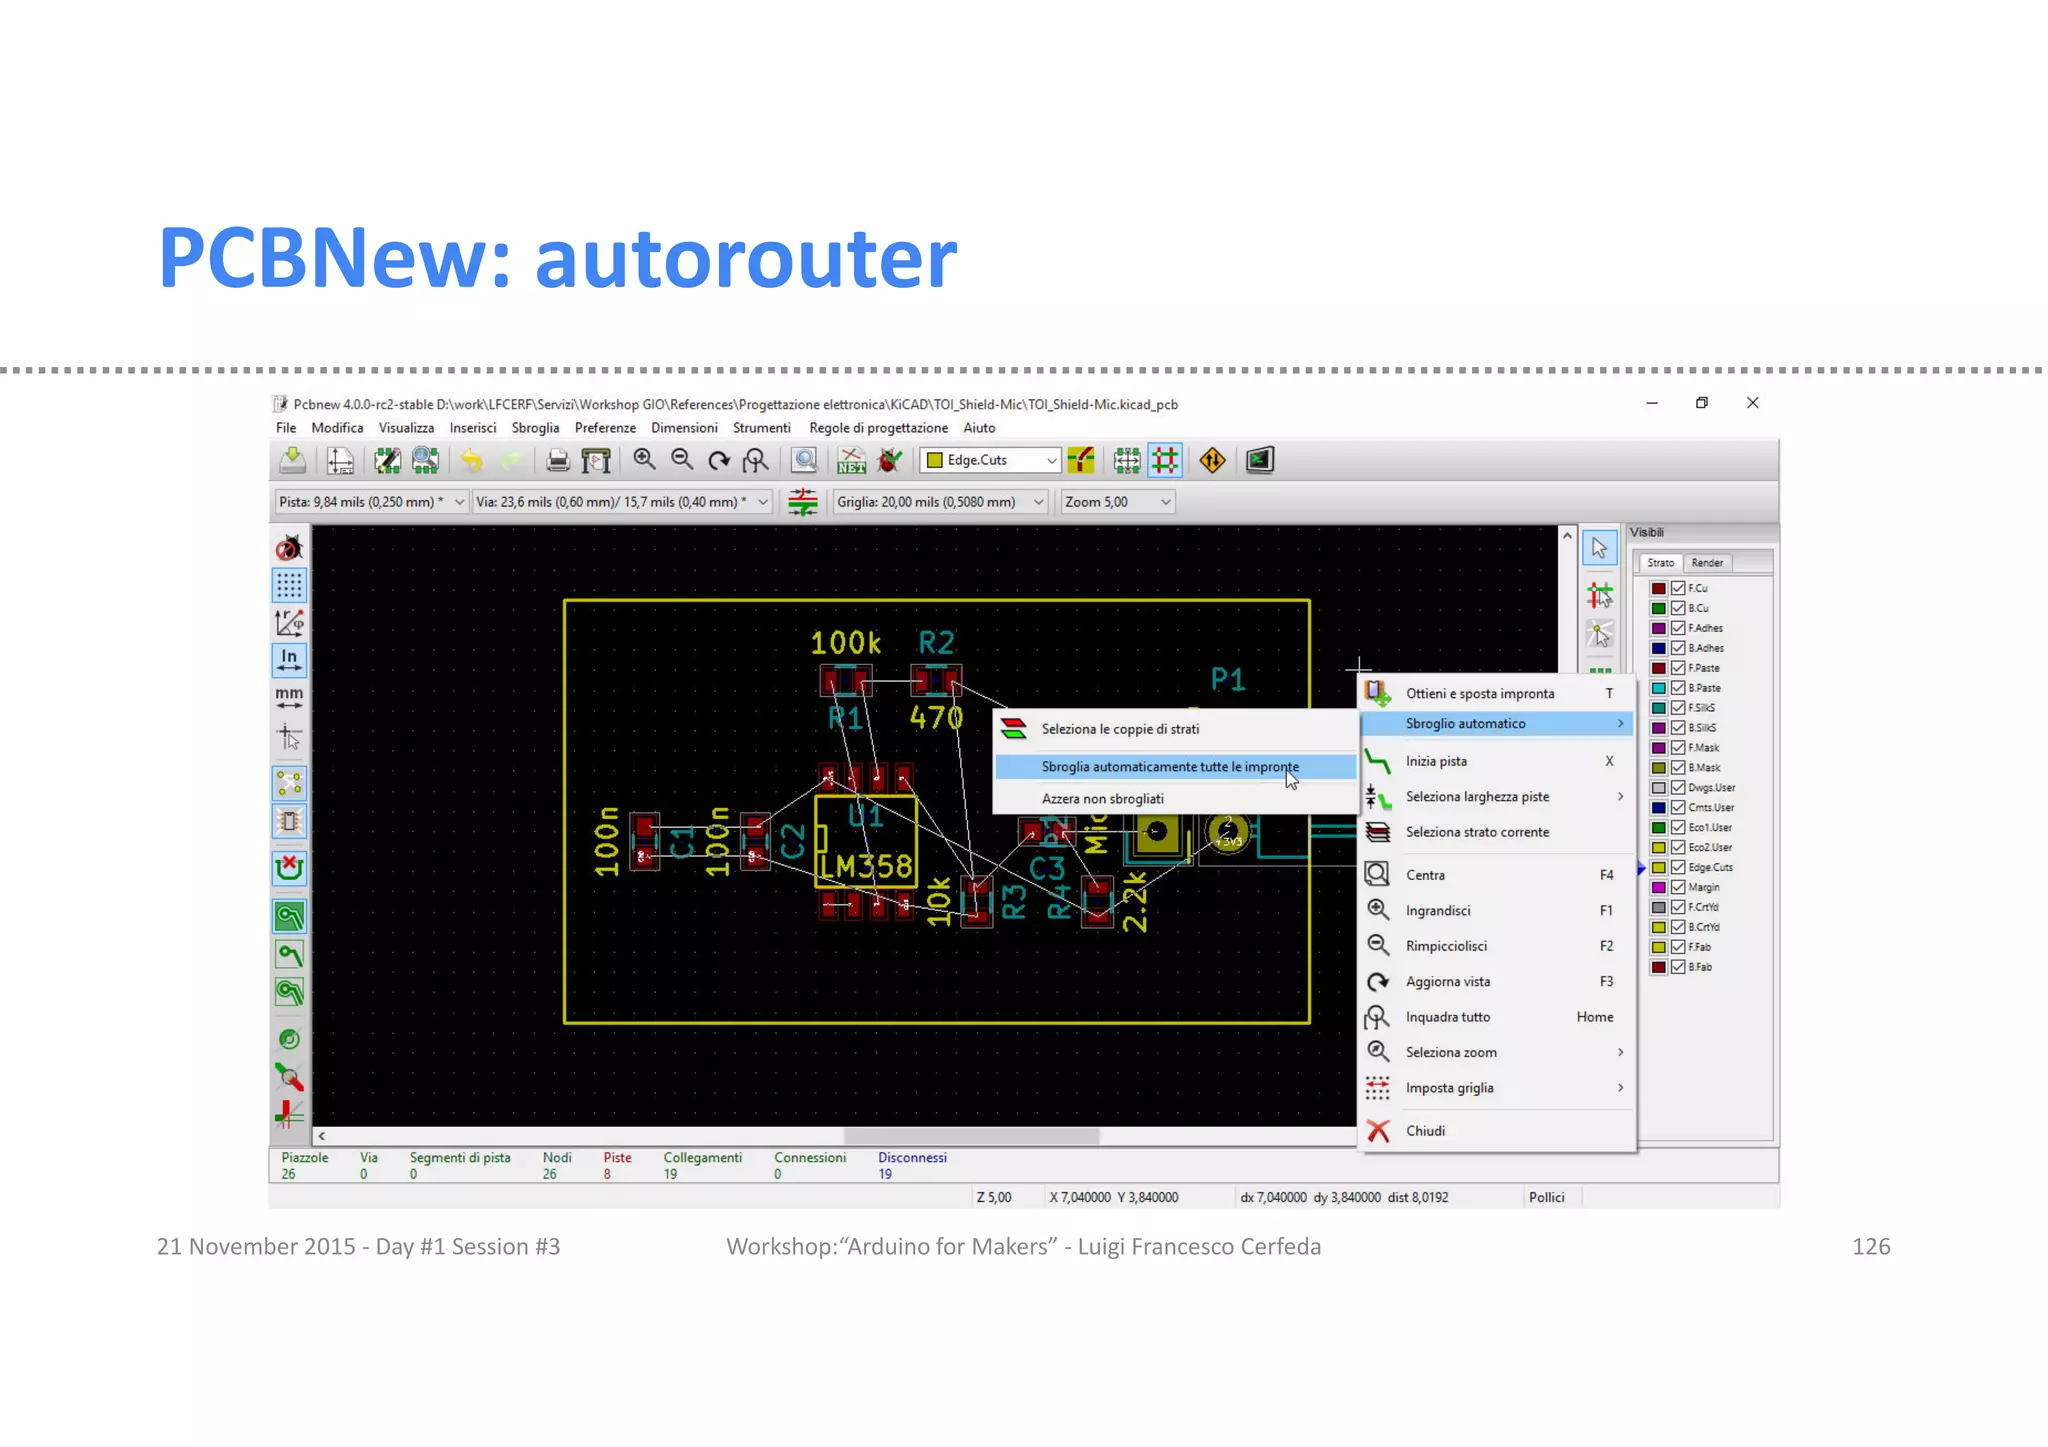Image resolution: width=2048 pixels, height=1447 pixels.
Task: Toggle grid display icon
Action: pyautogui.click(x=289, y=585)
